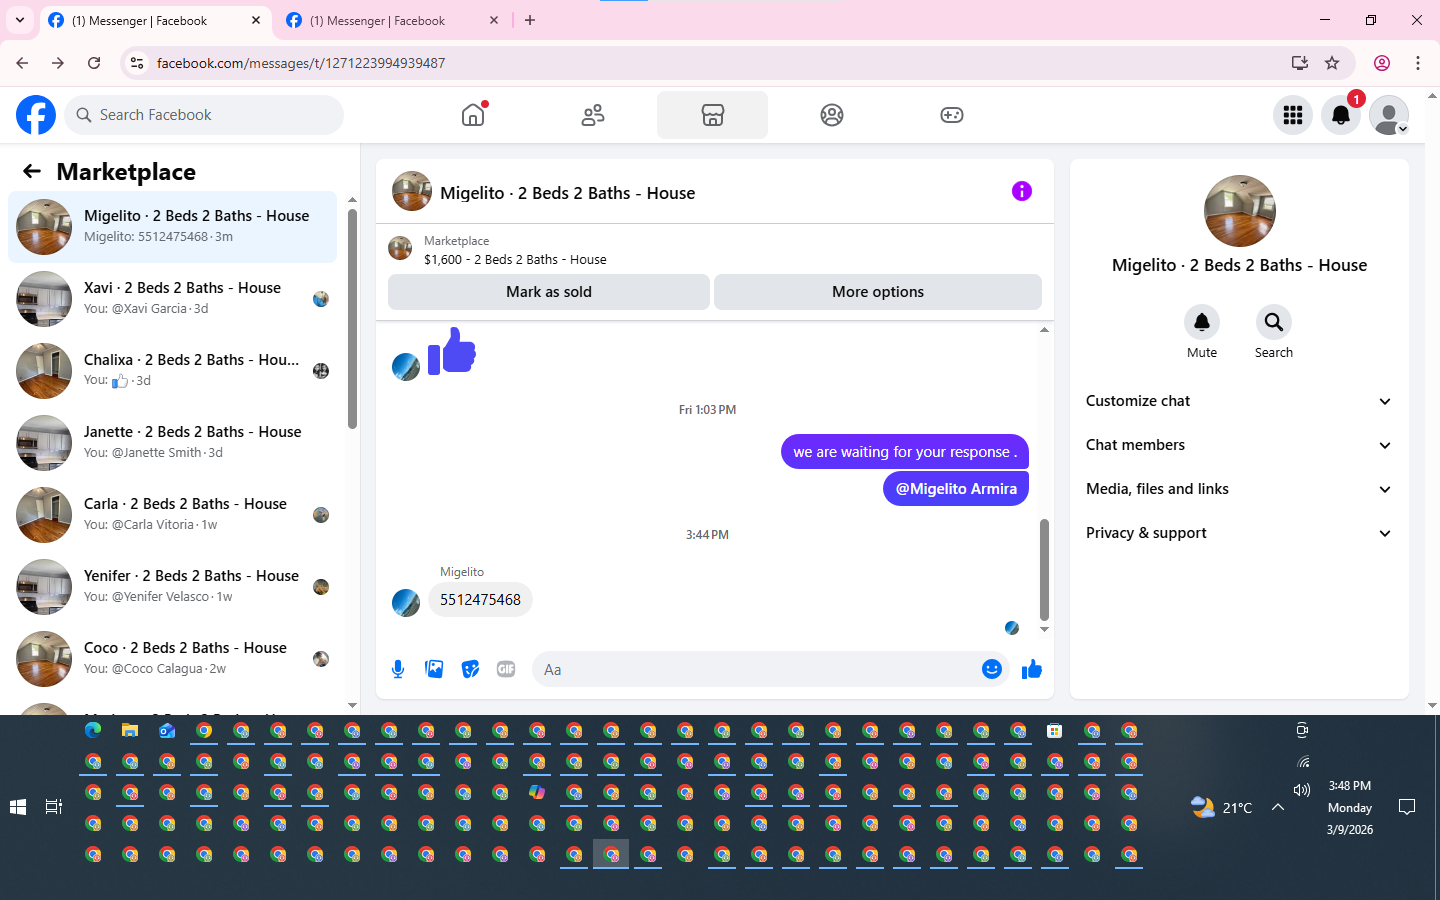Open the tab search dropdown arrow
The height and width of the screenshot is (900, 1440).
coord(20,20)
